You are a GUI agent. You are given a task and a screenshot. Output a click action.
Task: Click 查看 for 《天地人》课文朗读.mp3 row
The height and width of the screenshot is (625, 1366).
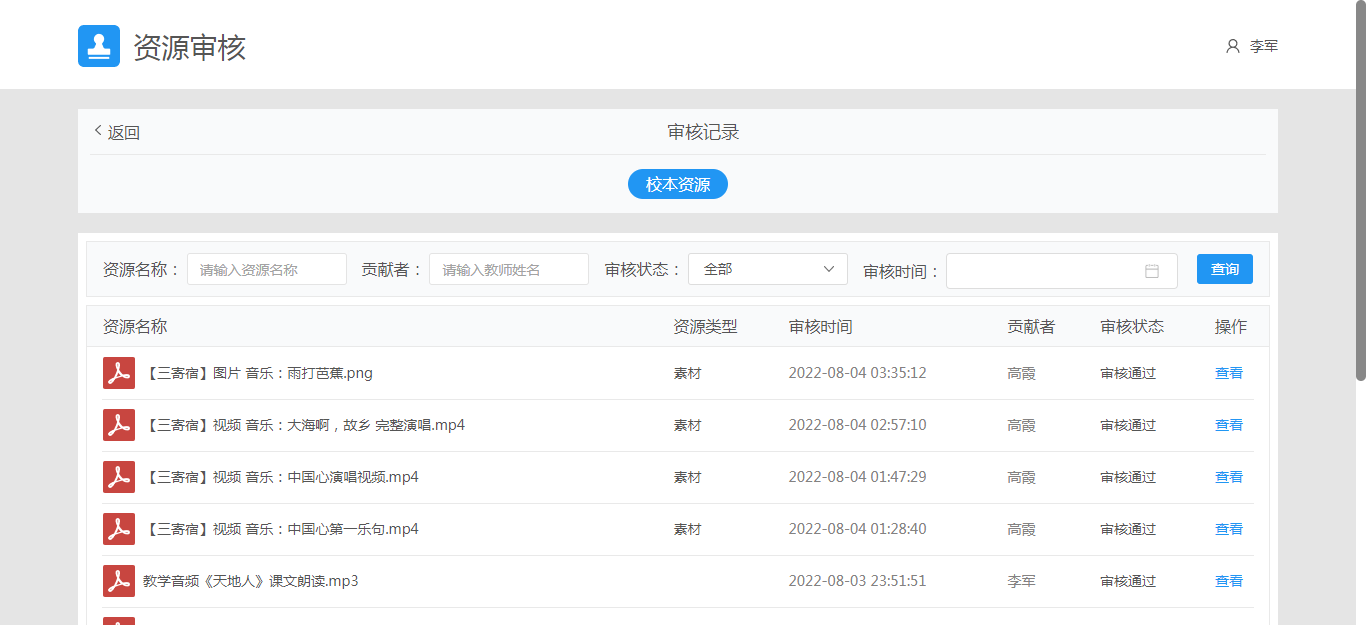[x=1228, y=581]
